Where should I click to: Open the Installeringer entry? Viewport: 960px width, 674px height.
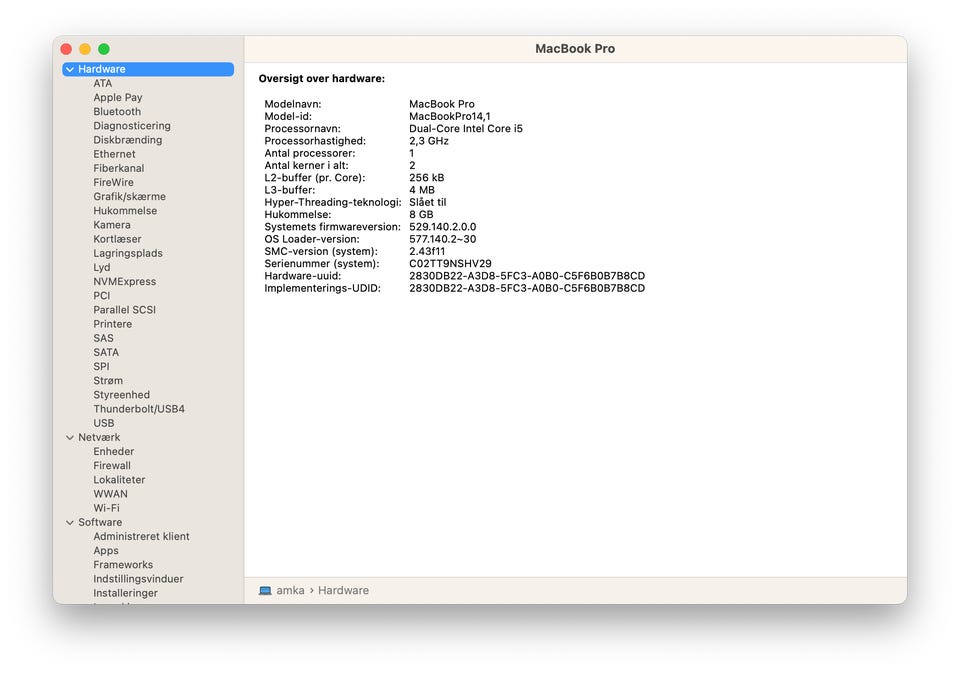tap(126, 593)
